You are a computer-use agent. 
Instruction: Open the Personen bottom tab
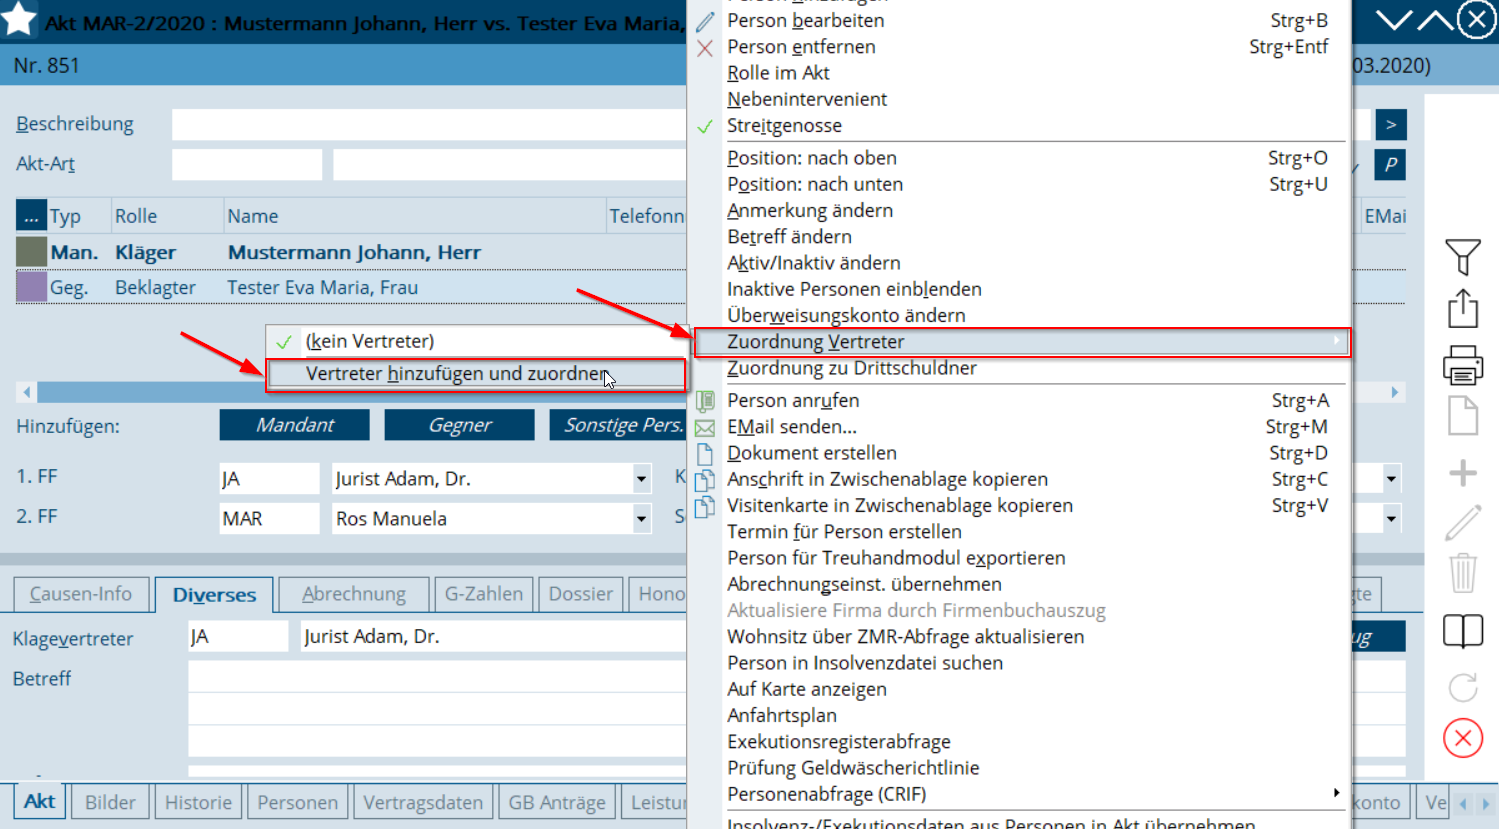tap(297, 802)
